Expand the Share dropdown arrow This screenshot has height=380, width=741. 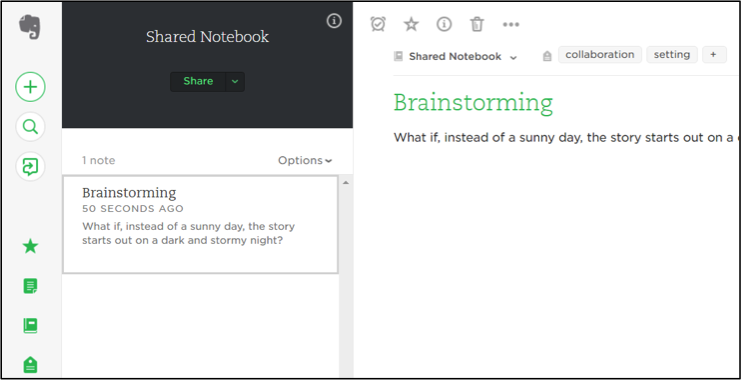click(235, 82)
